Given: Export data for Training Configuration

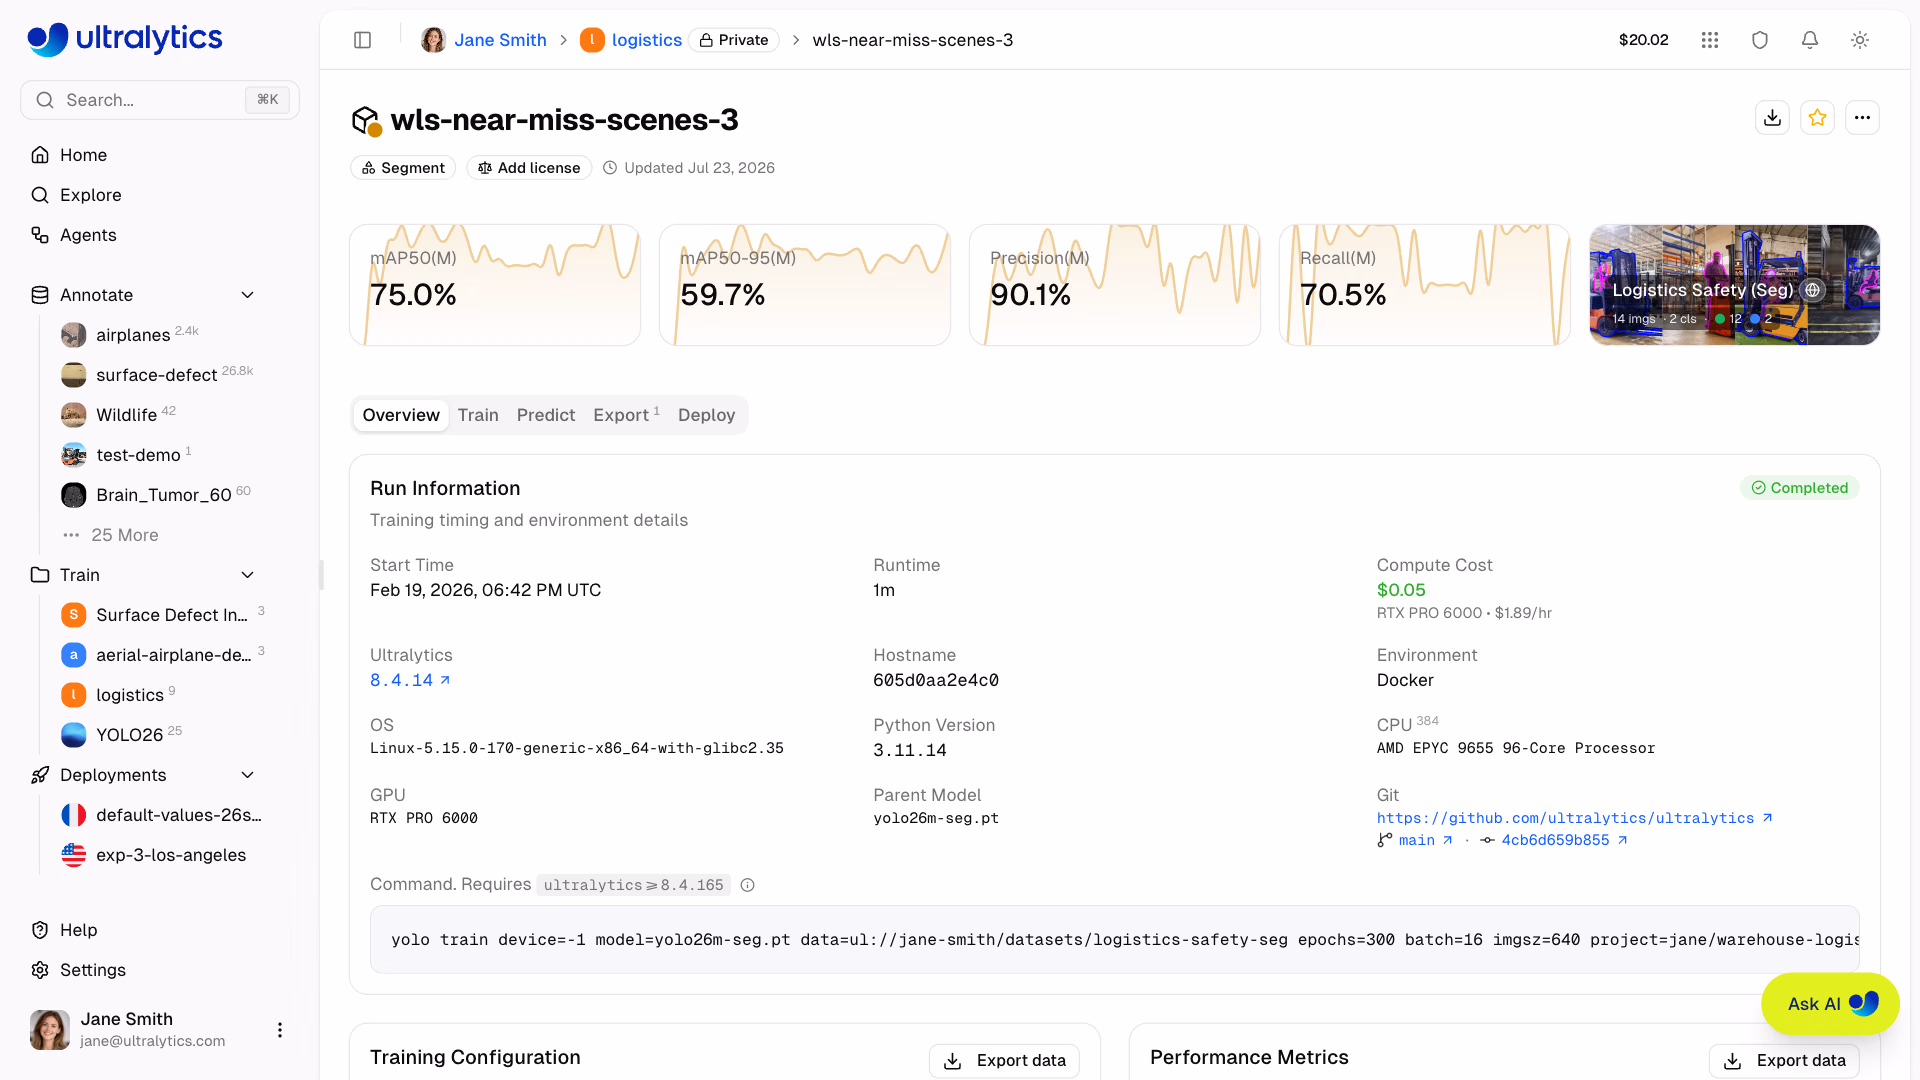Looking at the screenshot, I should tap(1004, 1061).
